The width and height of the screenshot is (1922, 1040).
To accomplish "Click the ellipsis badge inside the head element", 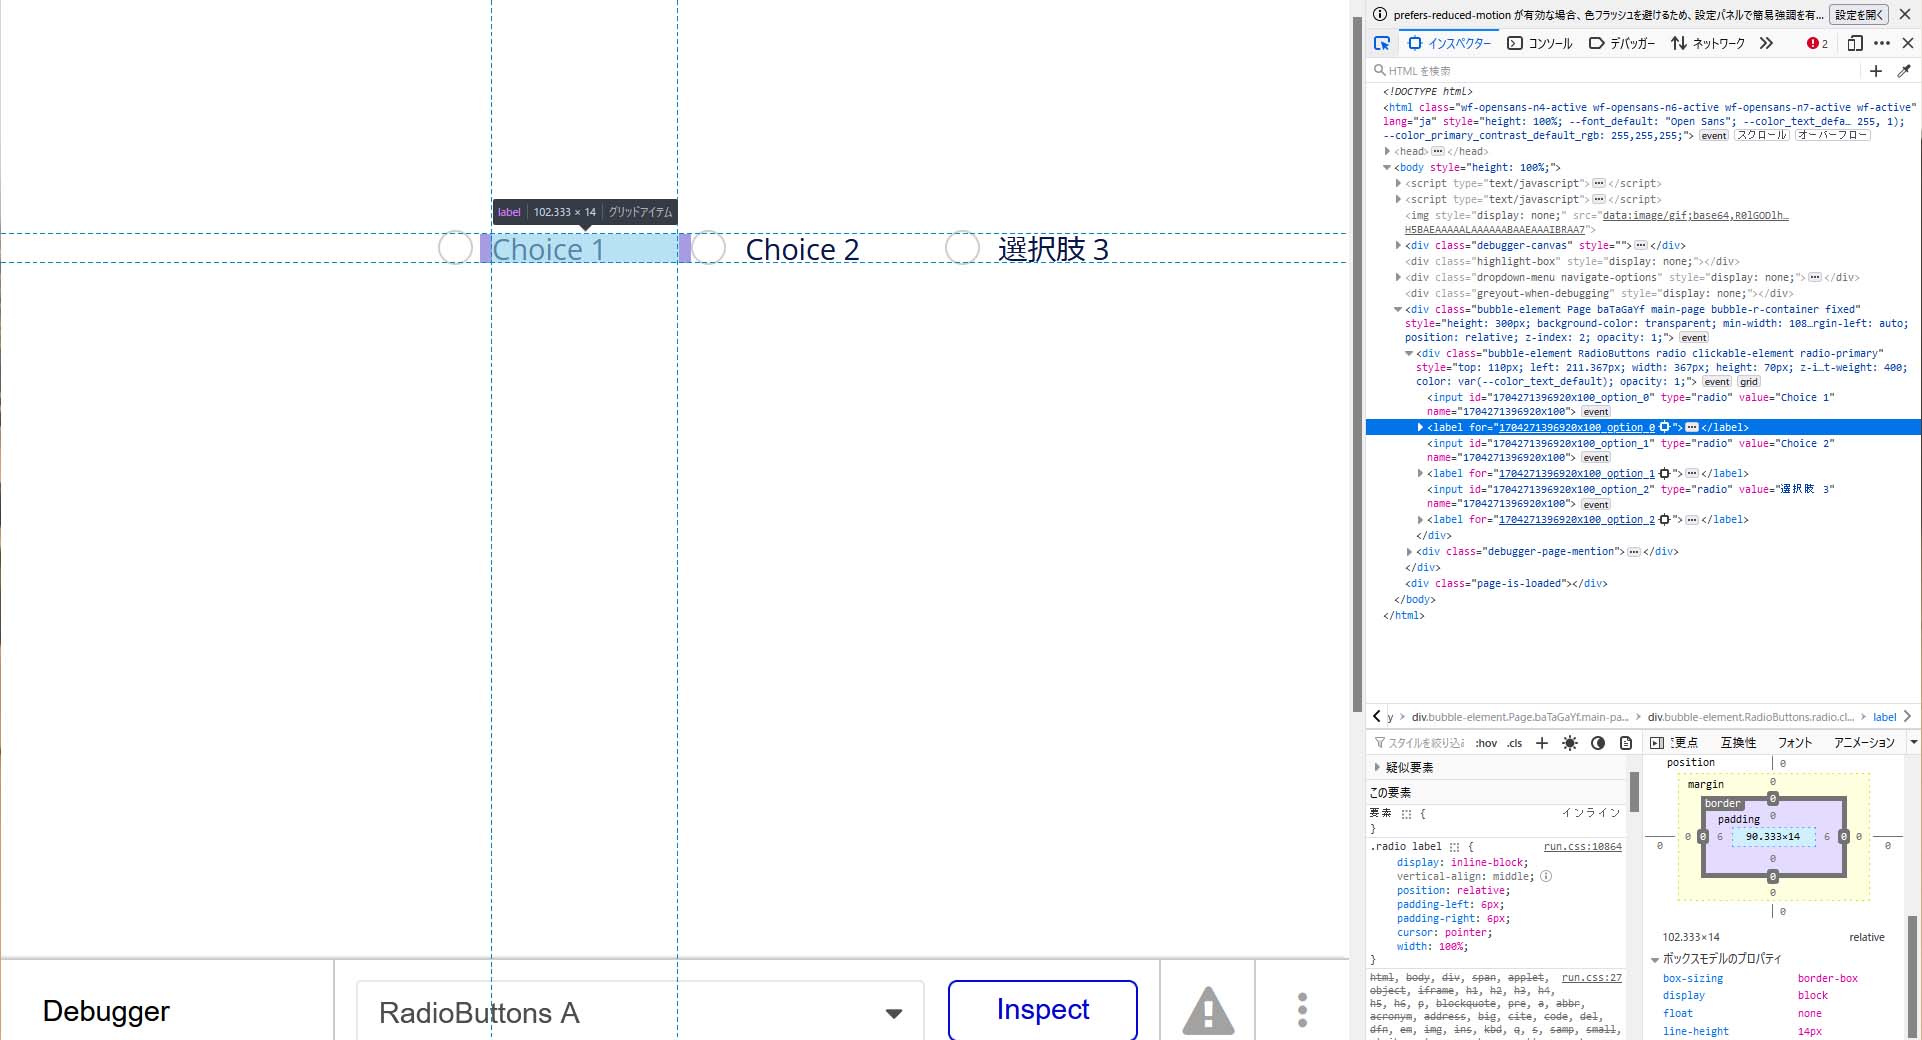I will pos(1438,152).
